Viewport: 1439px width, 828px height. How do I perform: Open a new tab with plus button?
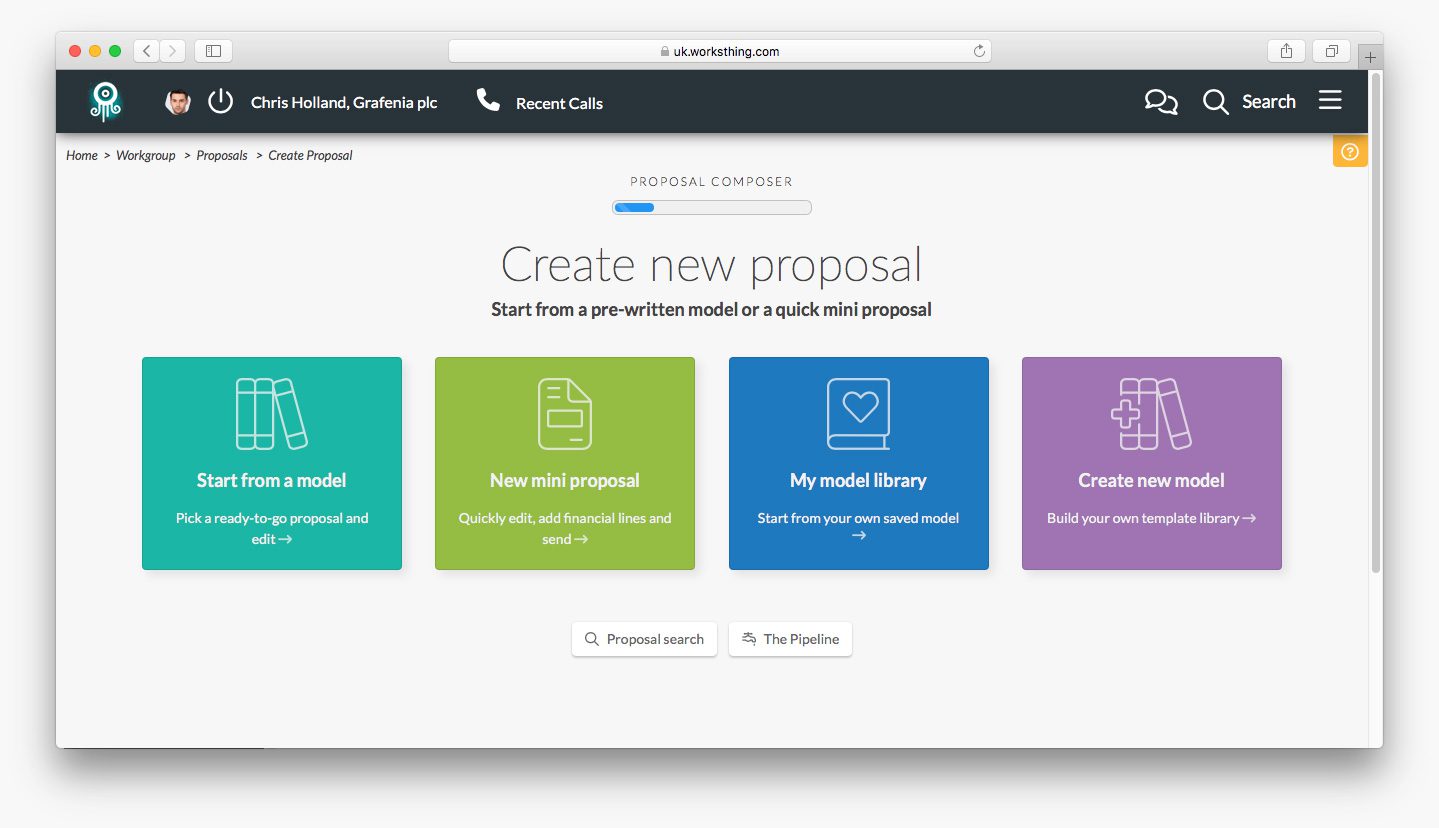1370,57
